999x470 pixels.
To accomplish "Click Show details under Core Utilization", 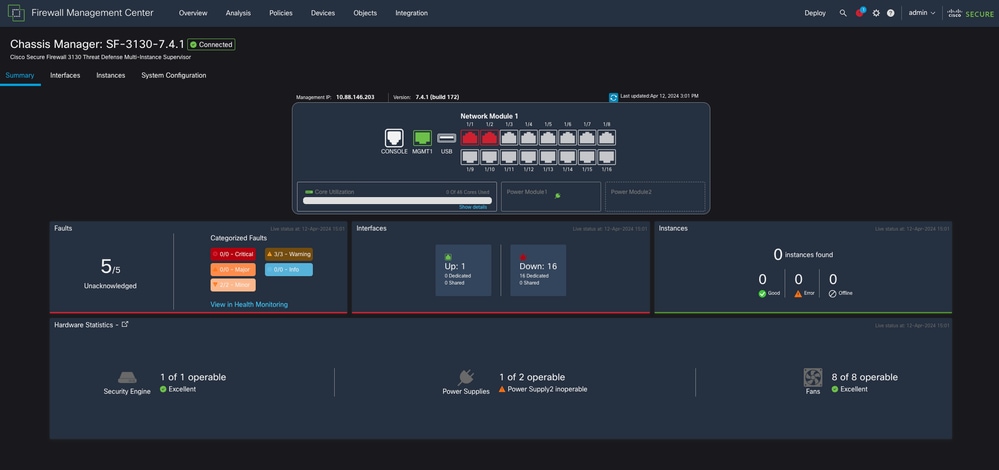I will 473,207.
